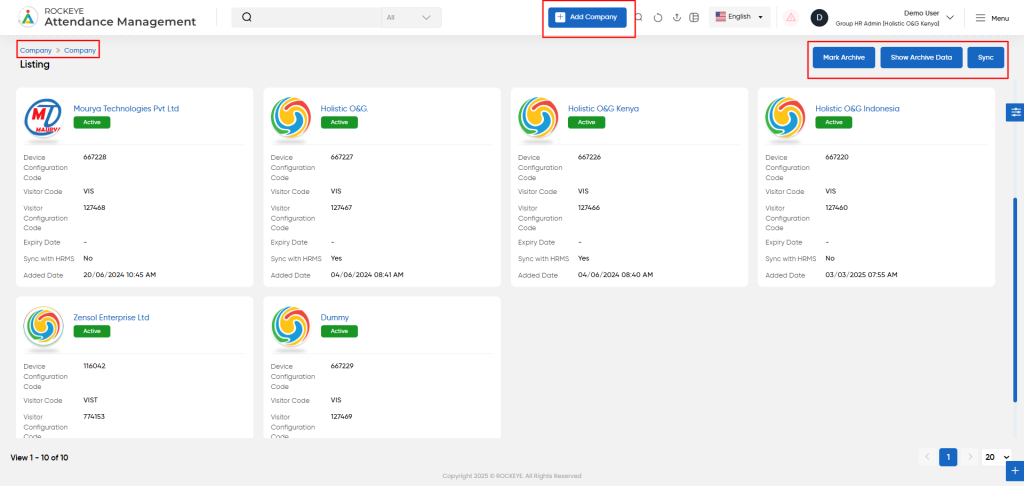The width and height of the screenshot is (1024, 486).
Task: Click the Dummy company logo
Action: (x=291, y=326)
